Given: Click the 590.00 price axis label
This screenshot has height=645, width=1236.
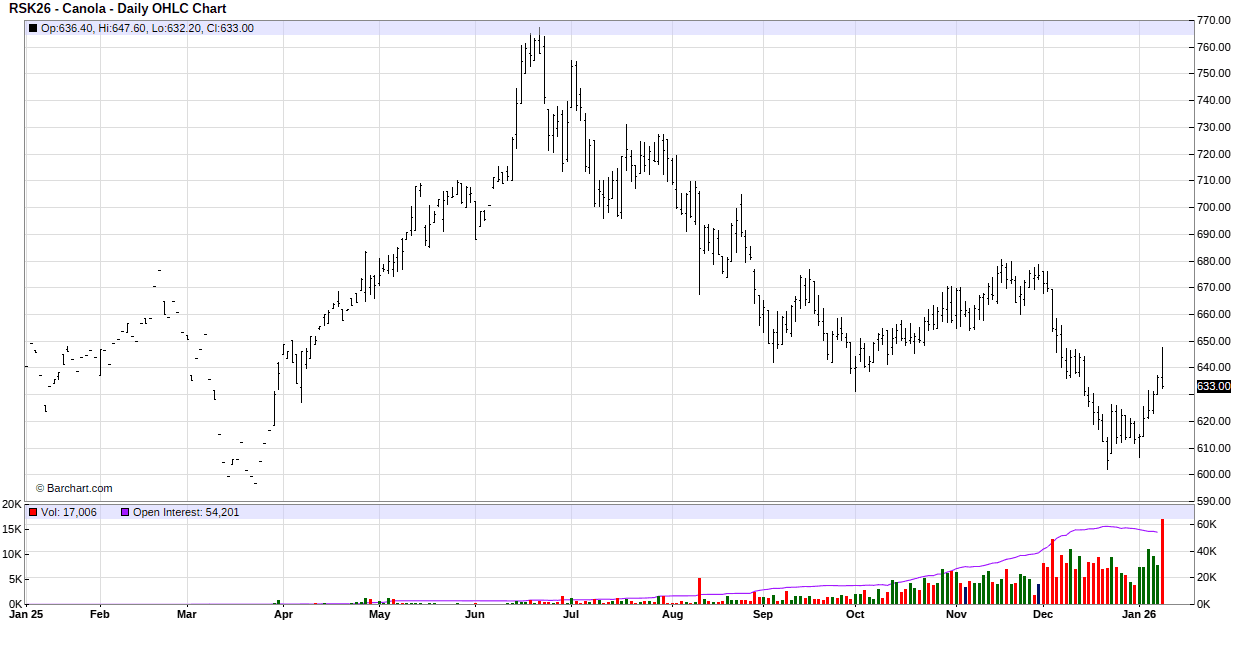Looking at the screenshot, I should 1213,501.
